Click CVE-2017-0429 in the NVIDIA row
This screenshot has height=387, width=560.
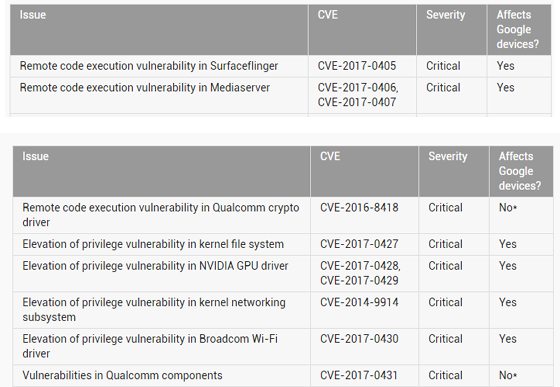(x=359, y=281)
